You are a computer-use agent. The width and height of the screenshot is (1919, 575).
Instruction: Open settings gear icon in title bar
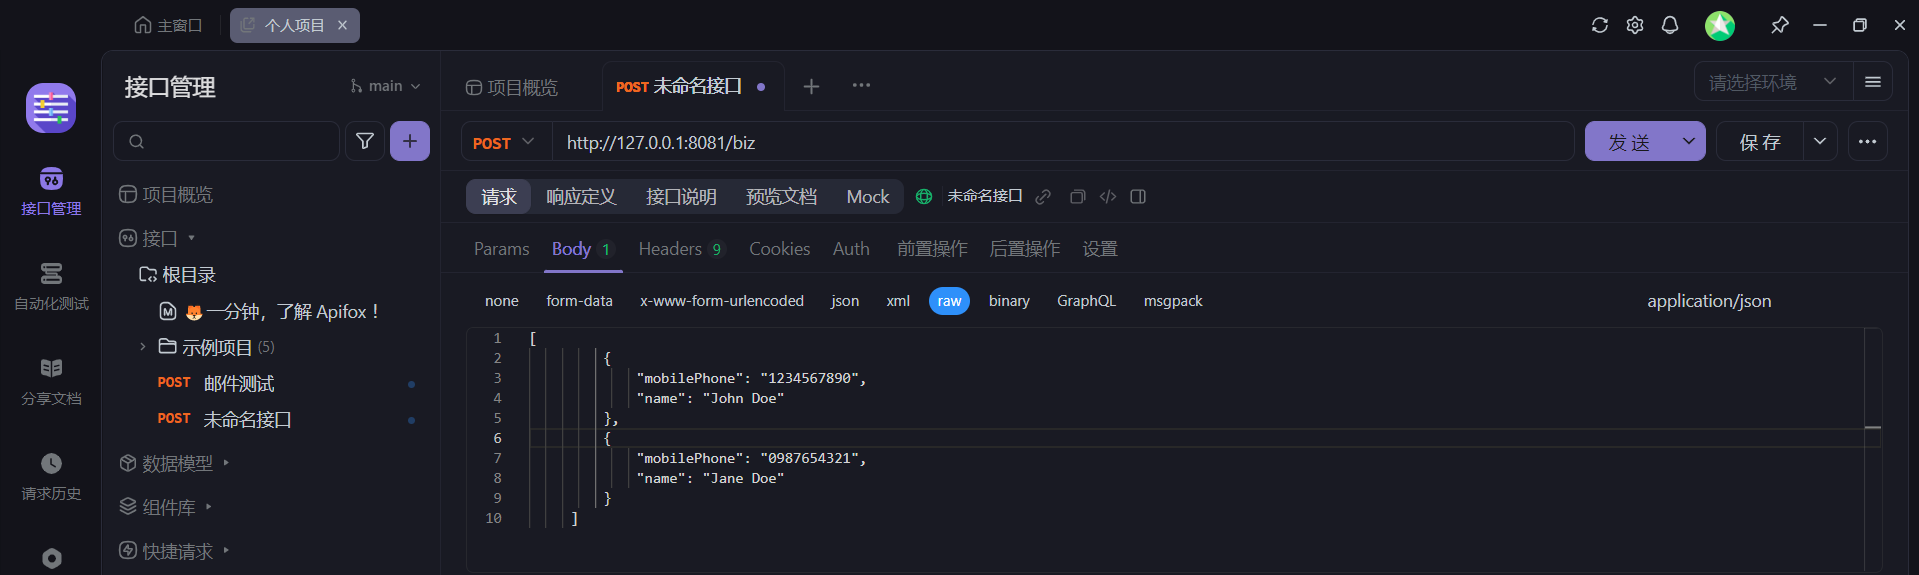1635,25
